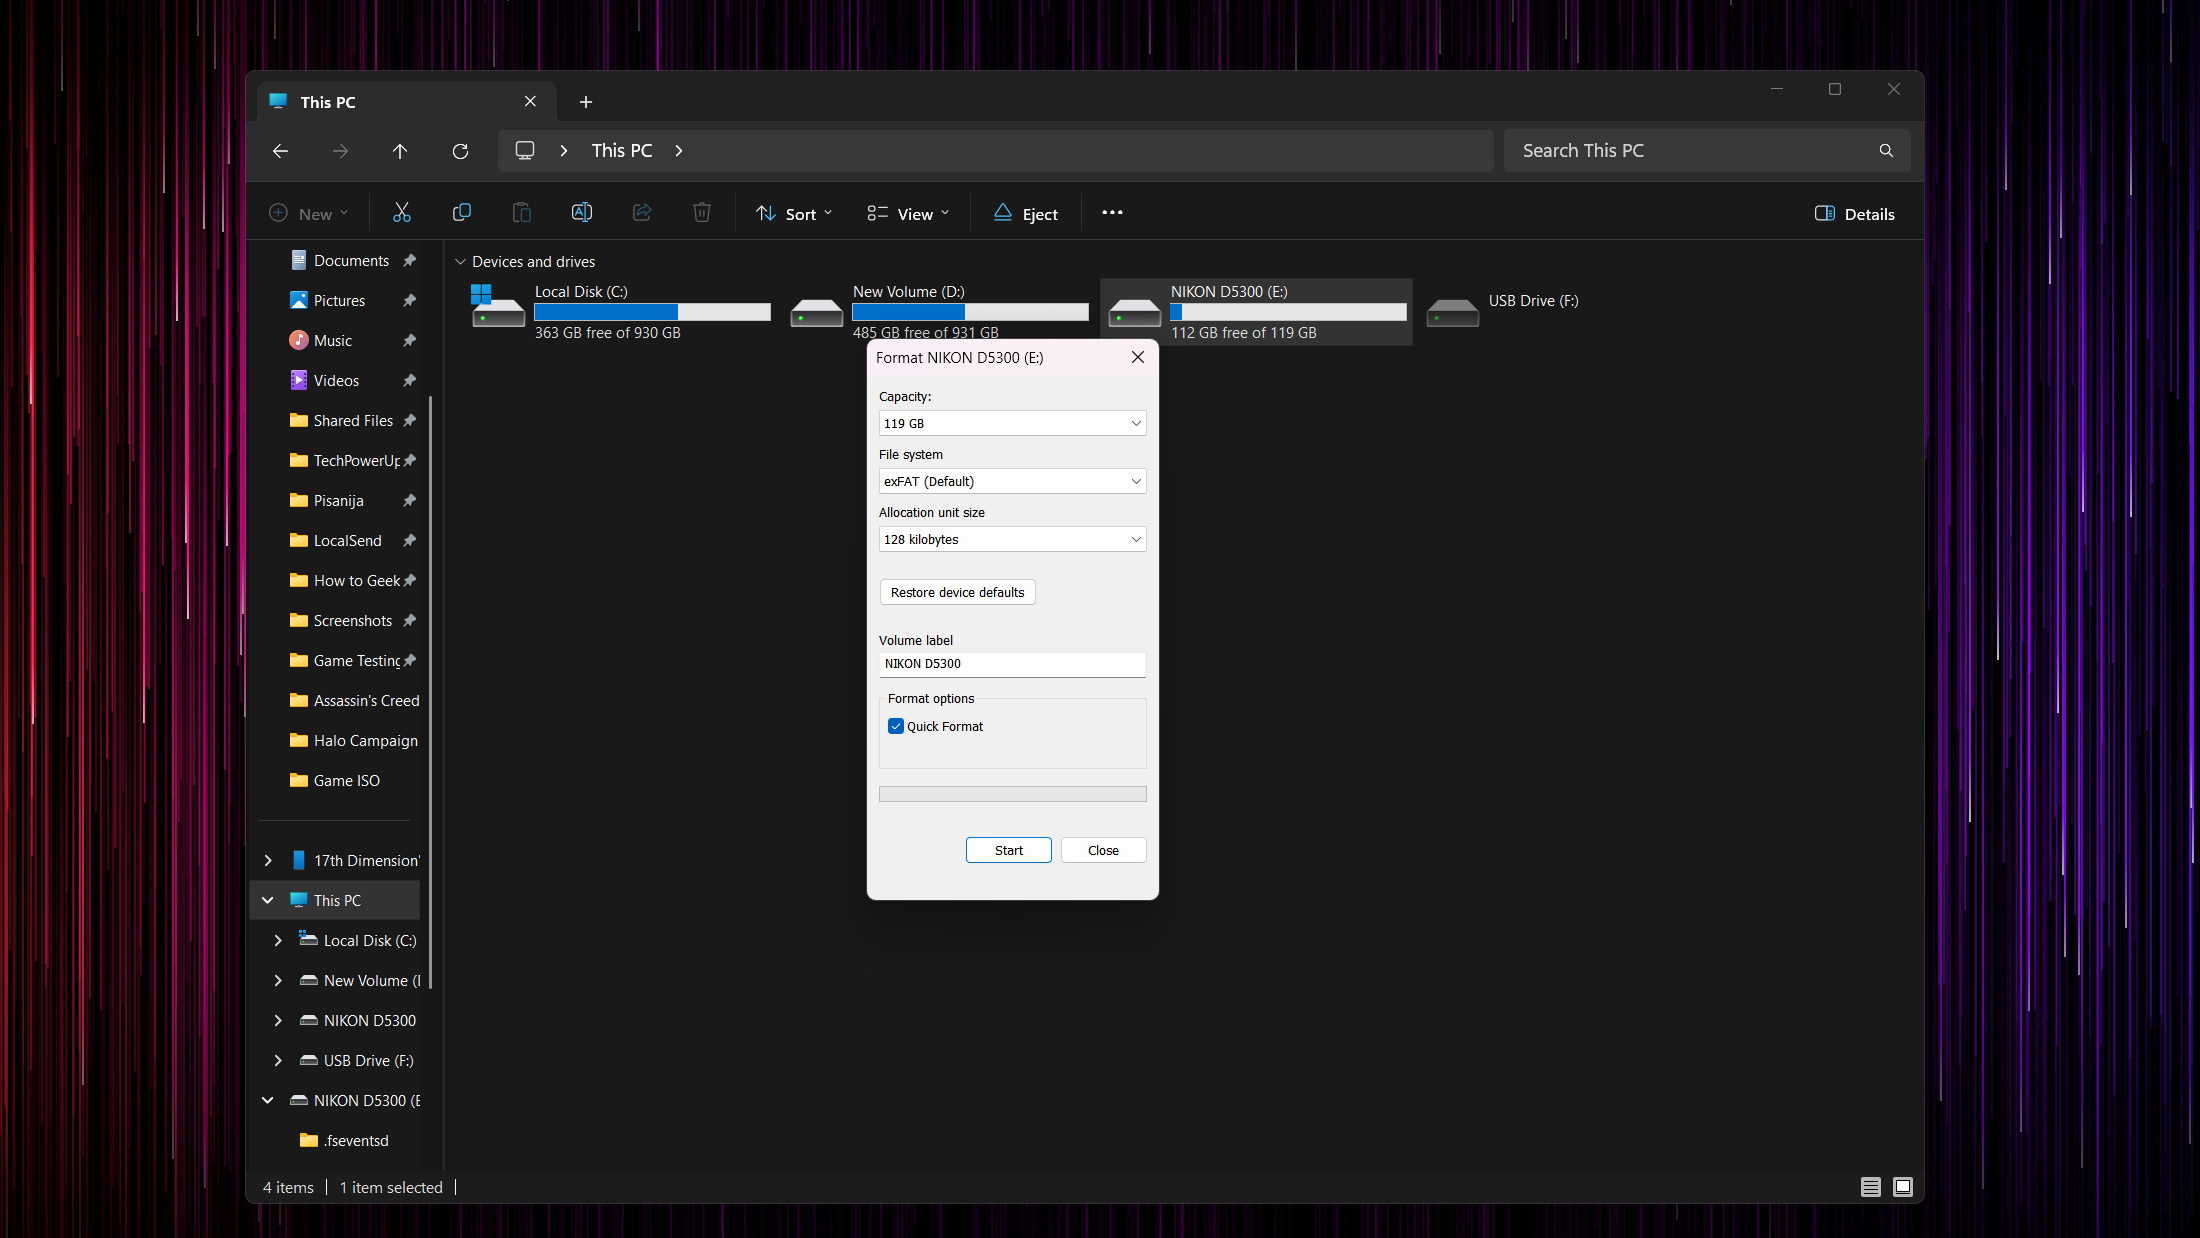Refresh the This PC view
Viewport: 2200px width, 1238px height.
(460, 151)
